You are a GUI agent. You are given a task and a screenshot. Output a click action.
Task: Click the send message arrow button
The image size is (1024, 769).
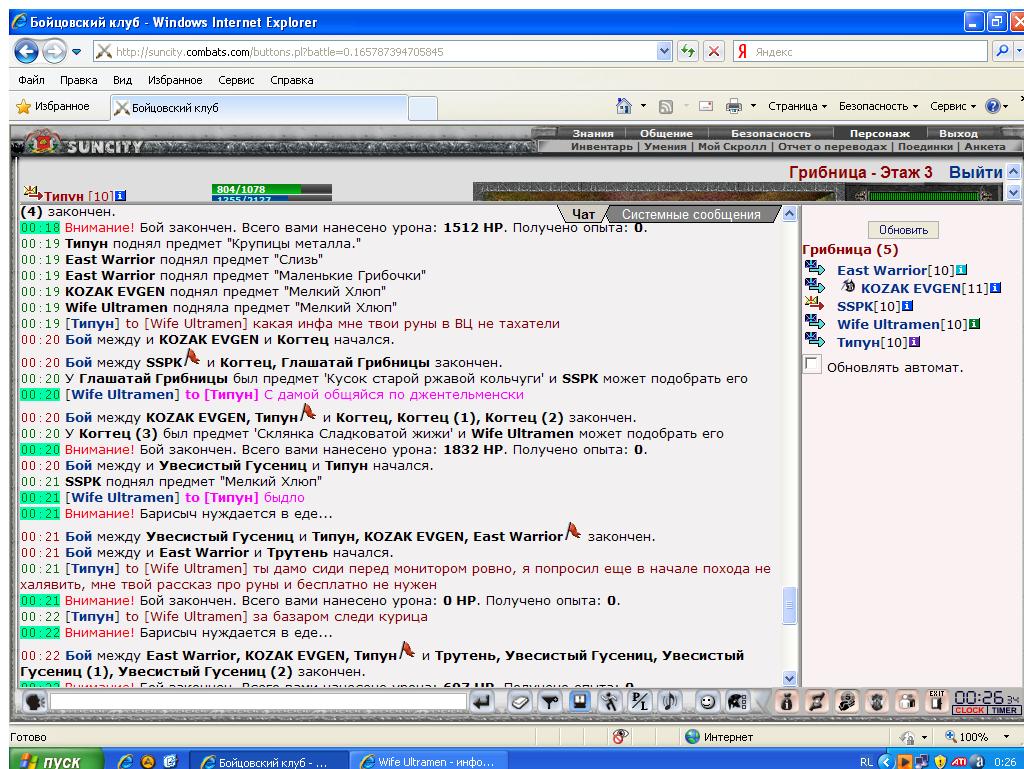coord(481,702)
